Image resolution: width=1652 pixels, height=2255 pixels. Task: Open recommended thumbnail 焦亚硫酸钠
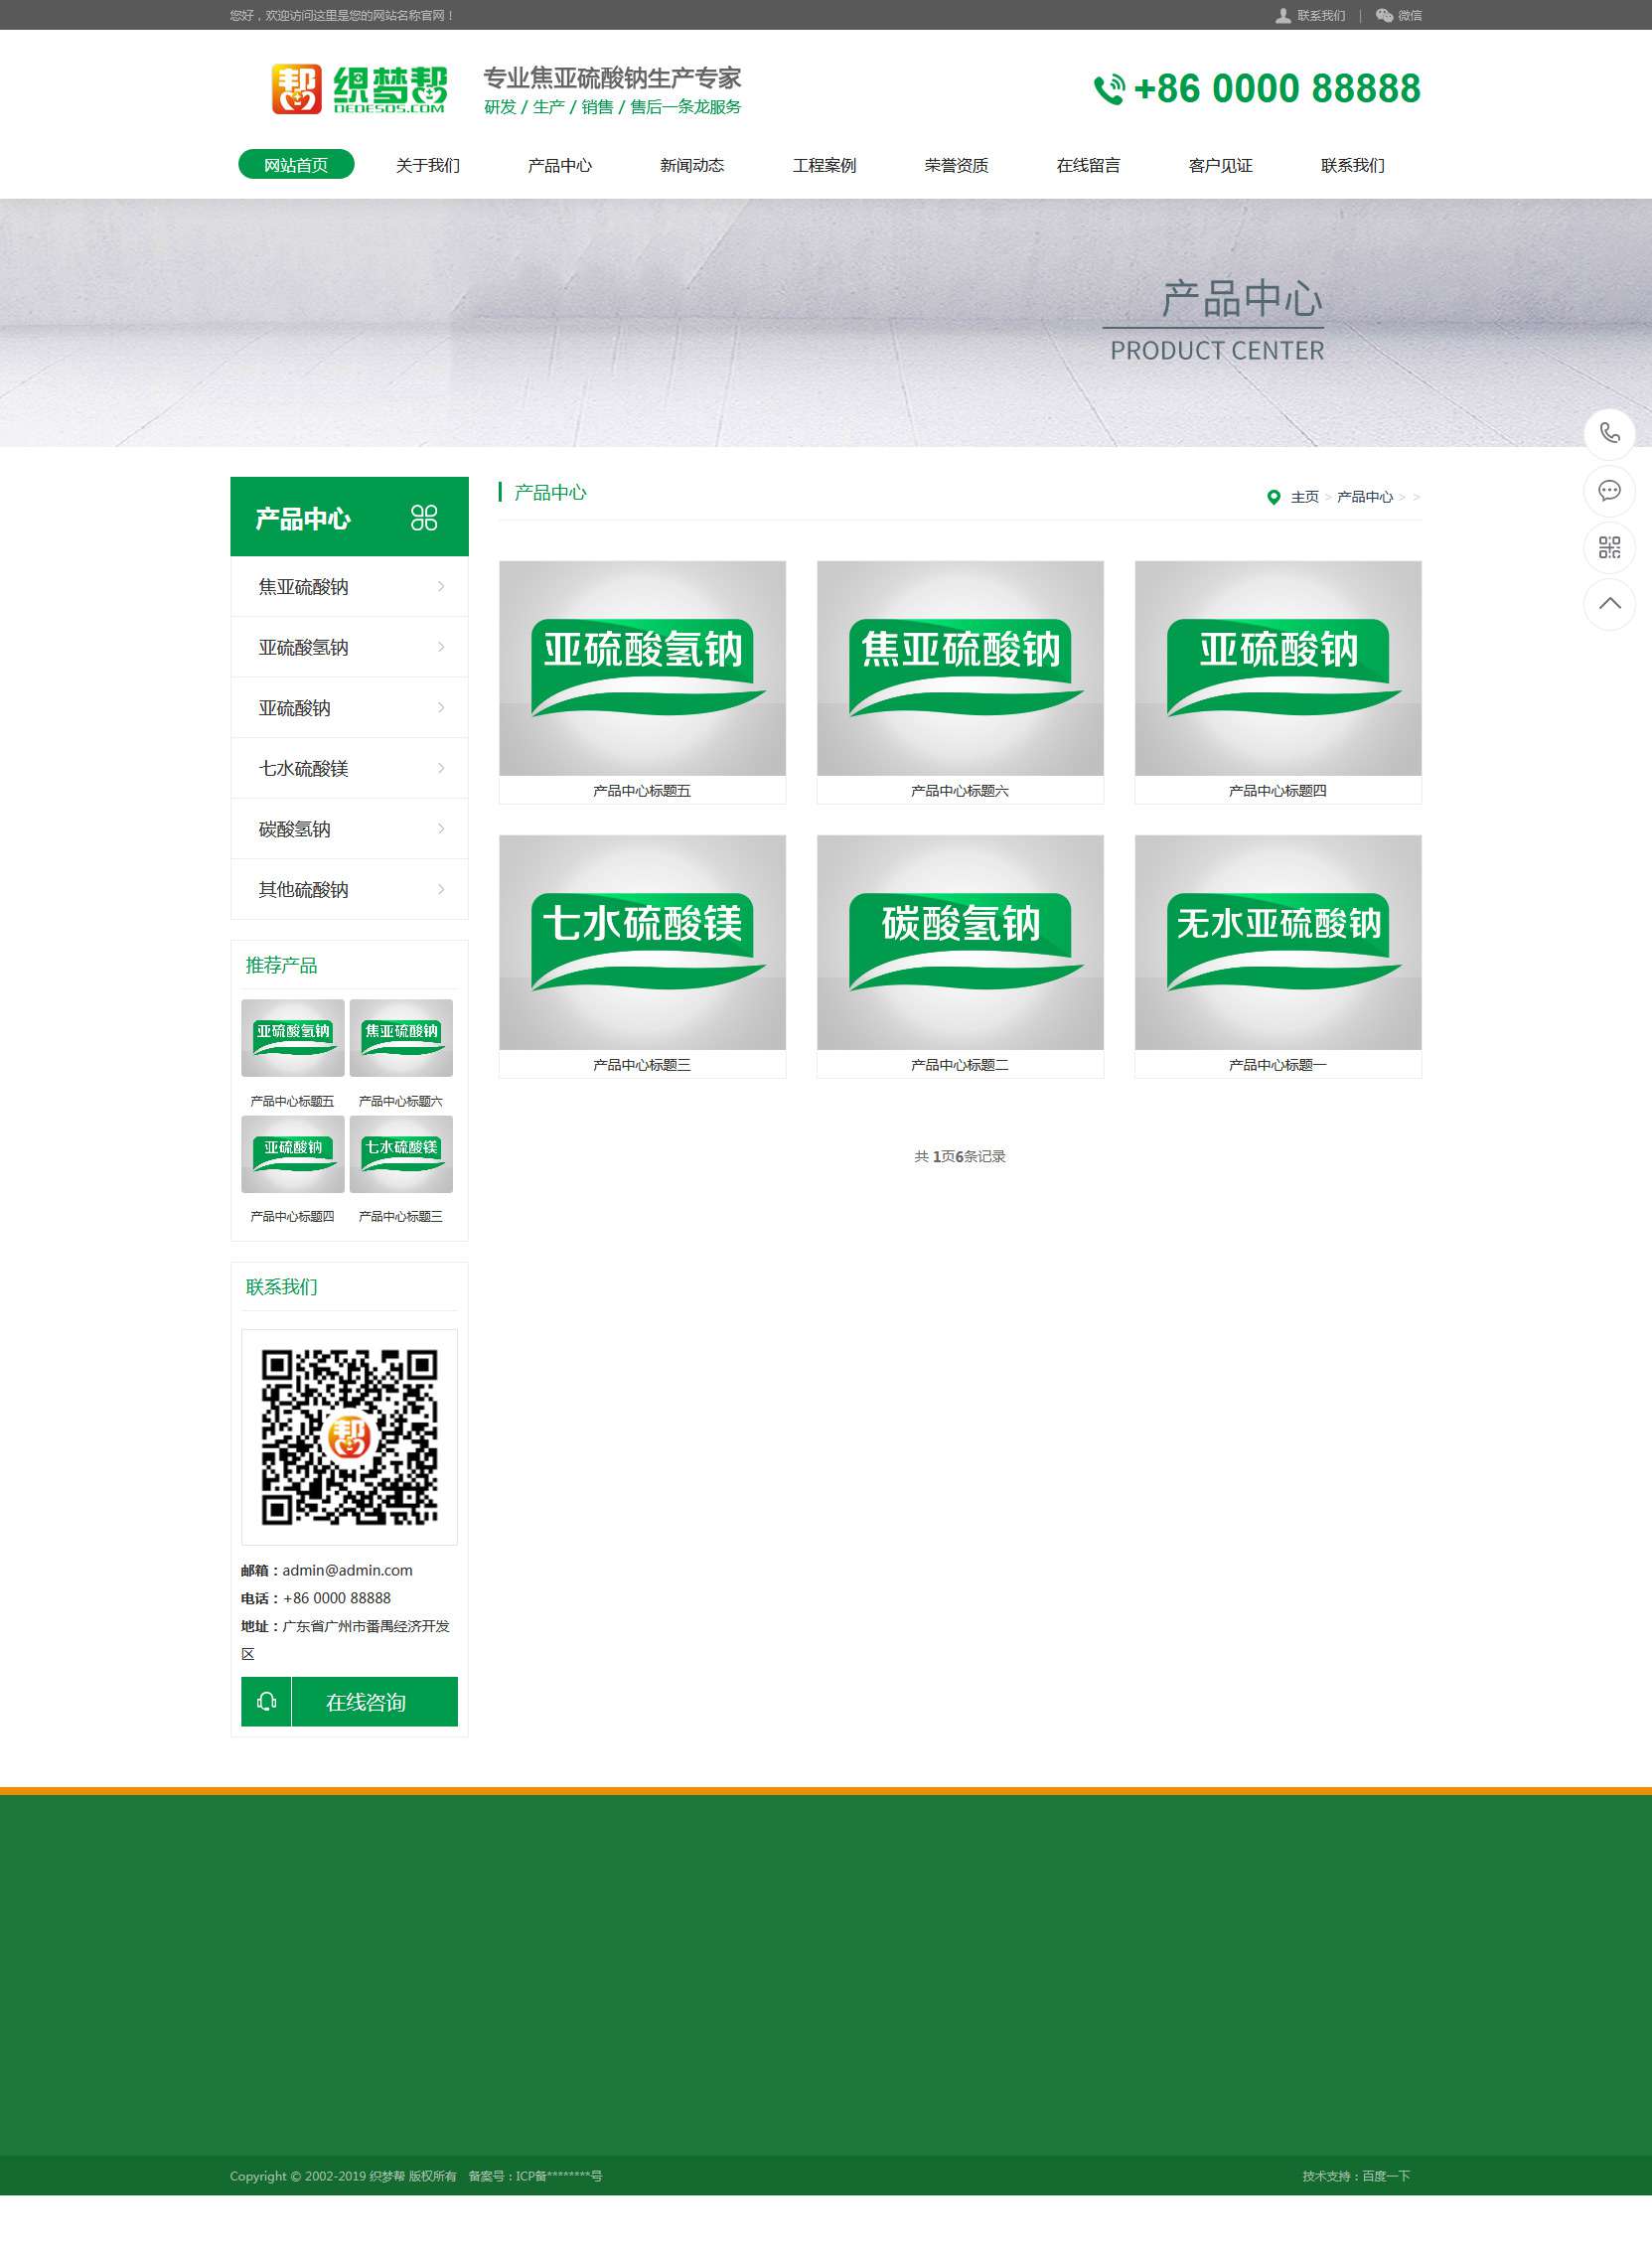401,1037
